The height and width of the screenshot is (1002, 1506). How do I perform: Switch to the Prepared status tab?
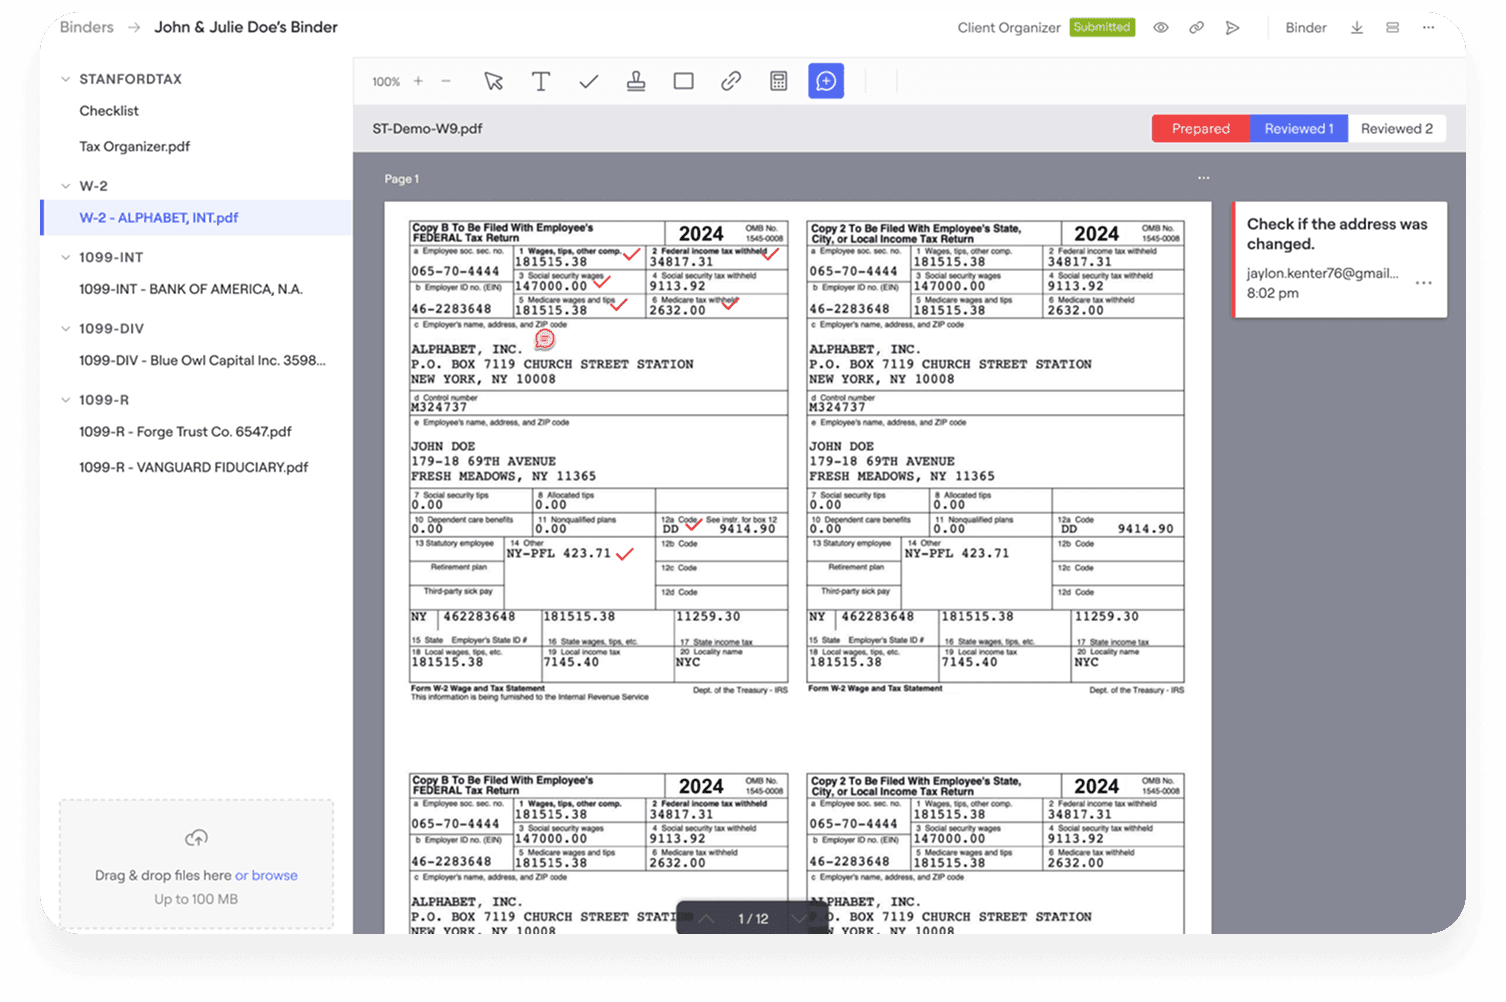1201,129
